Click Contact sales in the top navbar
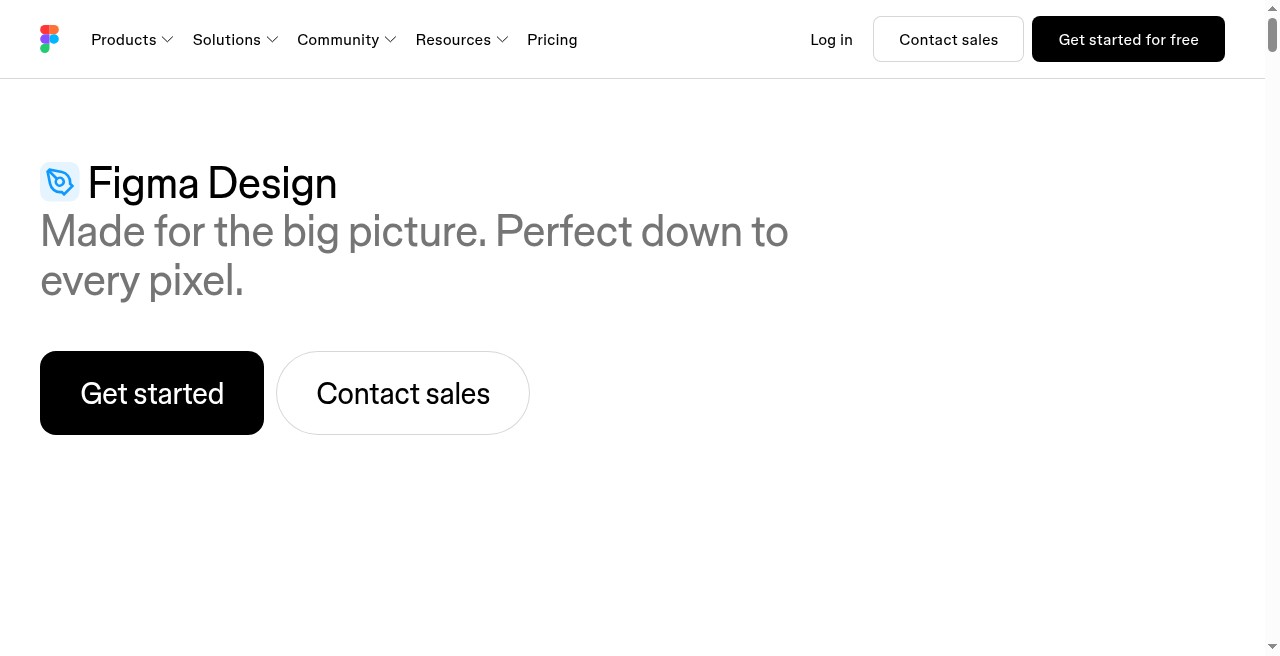Image resolution: width=1280 pixels, height=656 pixels. pyautogui.click(x=948, y=39)
